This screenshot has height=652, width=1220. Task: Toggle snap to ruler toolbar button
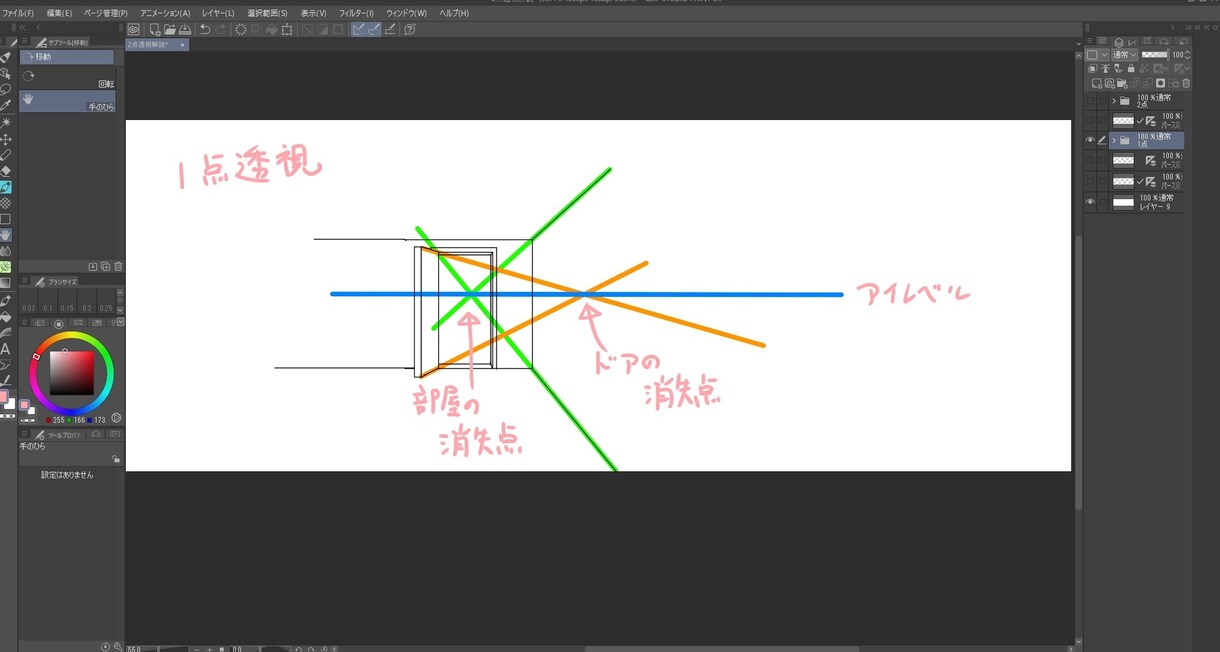click(x=359, y=30)
